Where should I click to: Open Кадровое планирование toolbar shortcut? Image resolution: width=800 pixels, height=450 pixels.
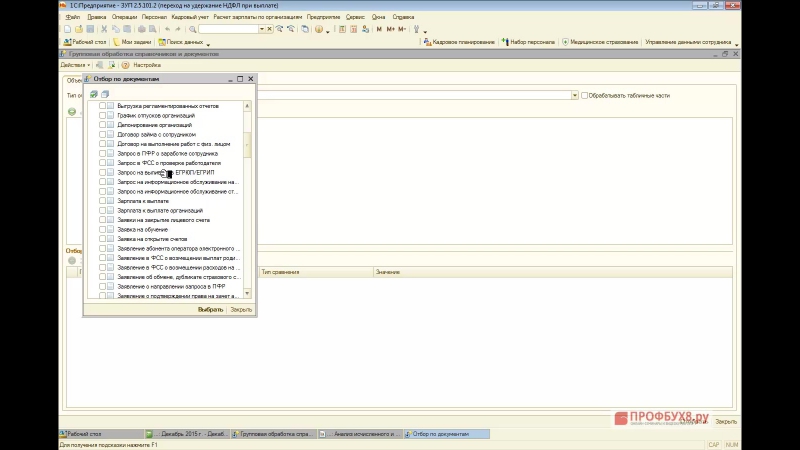point(465,42)
